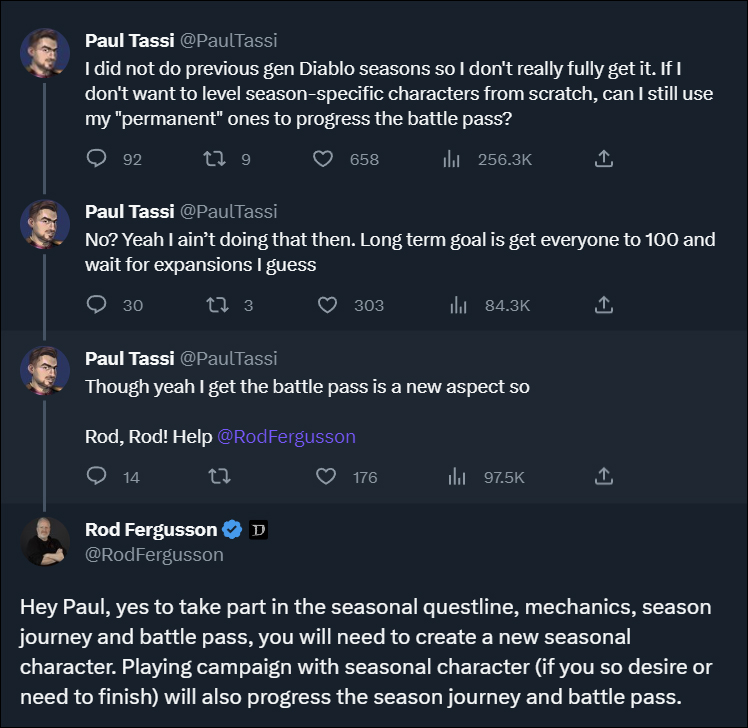Viewport: 748px width, 728px height.
Task: Reply to tweet with 30 replies
Action: 97,305
